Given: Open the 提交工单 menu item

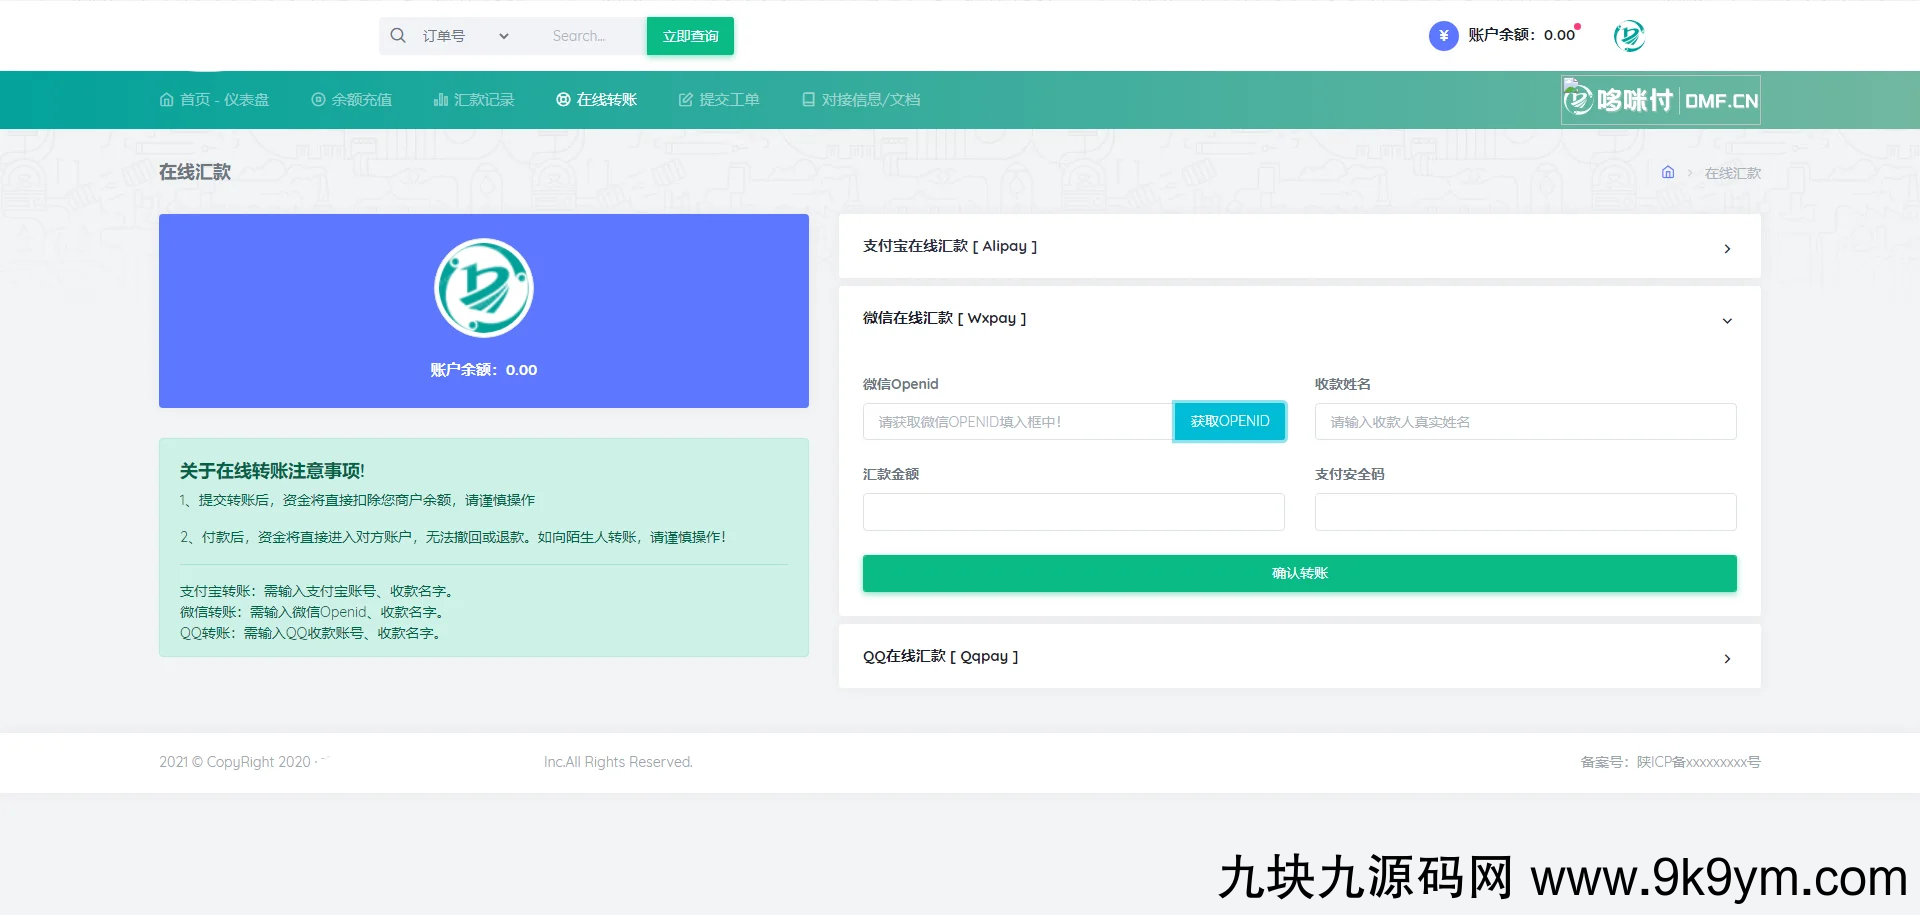Looking at the screenshot, I should pyautogui.click(x=719, y=100).
